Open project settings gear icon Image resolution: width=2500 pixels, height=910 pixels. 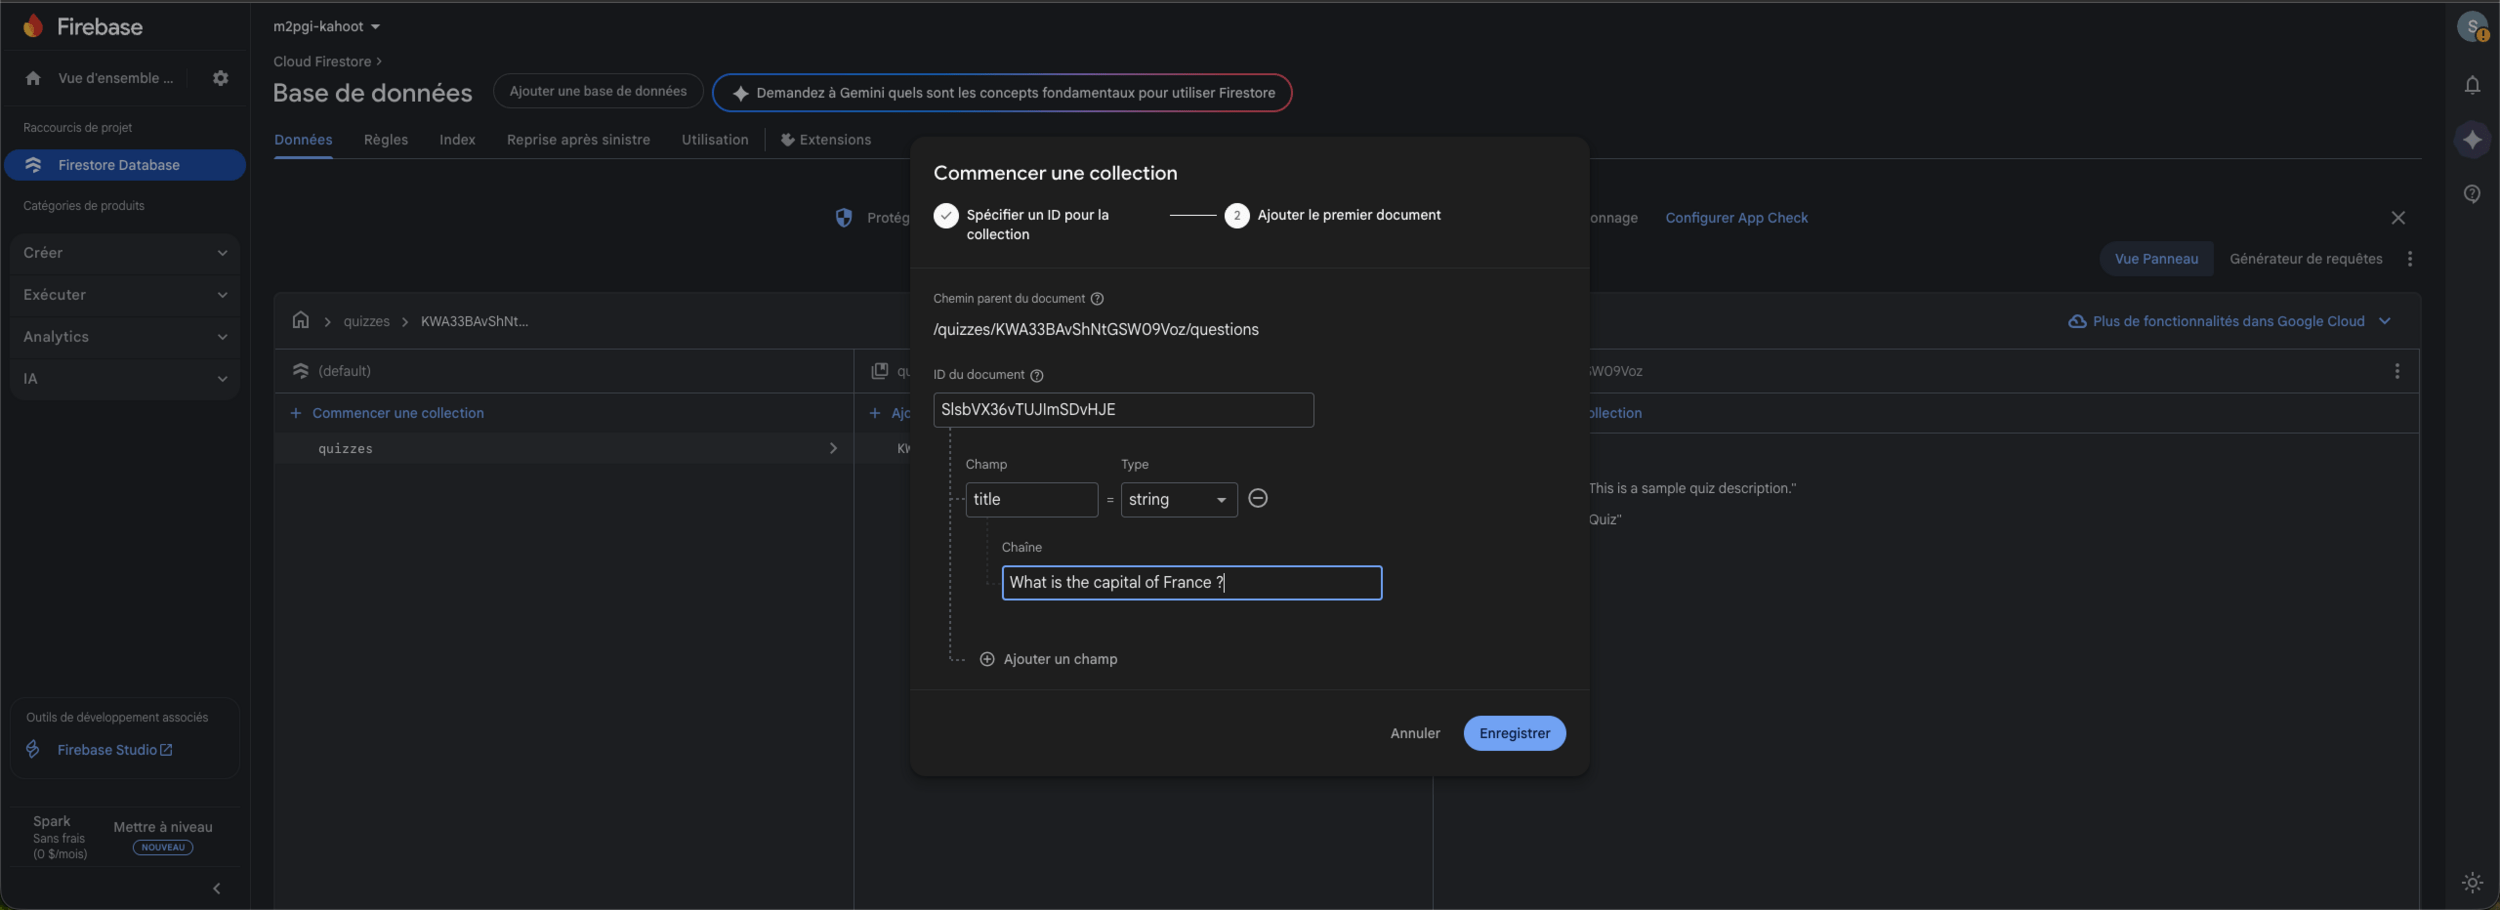(x=220, y=78)
